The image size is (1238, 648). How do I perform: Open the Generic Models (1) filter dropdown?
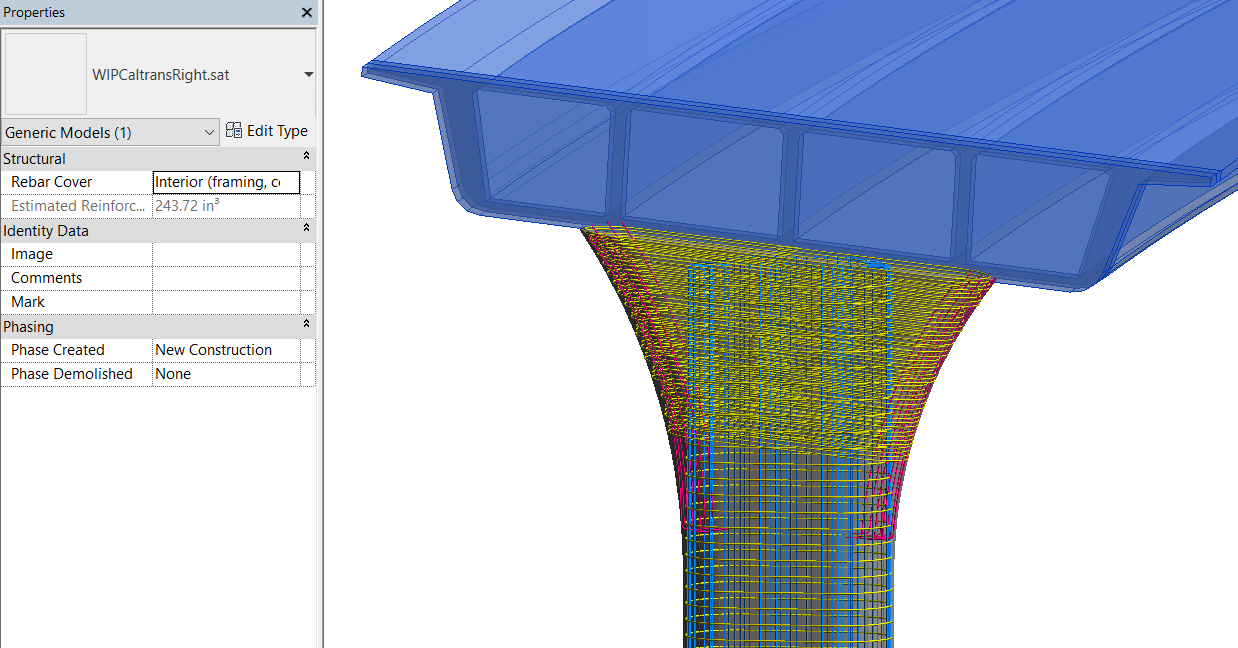point(209,131)
